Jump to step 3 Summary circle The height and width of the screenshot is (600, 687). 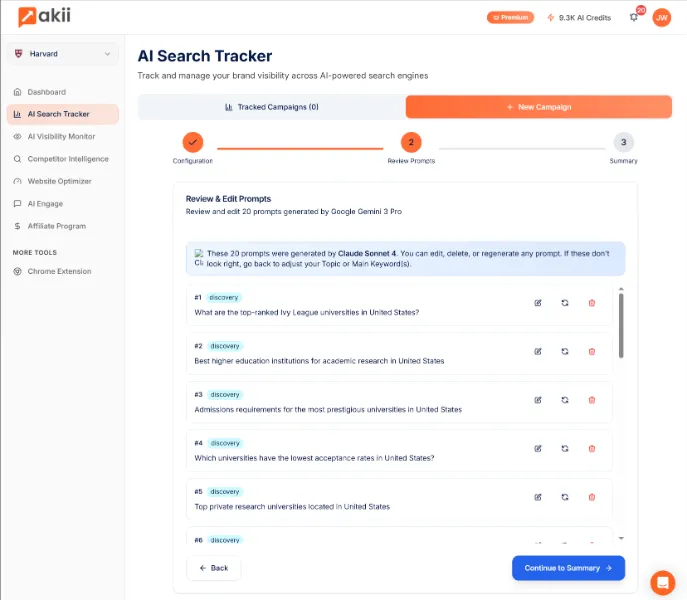623,142
